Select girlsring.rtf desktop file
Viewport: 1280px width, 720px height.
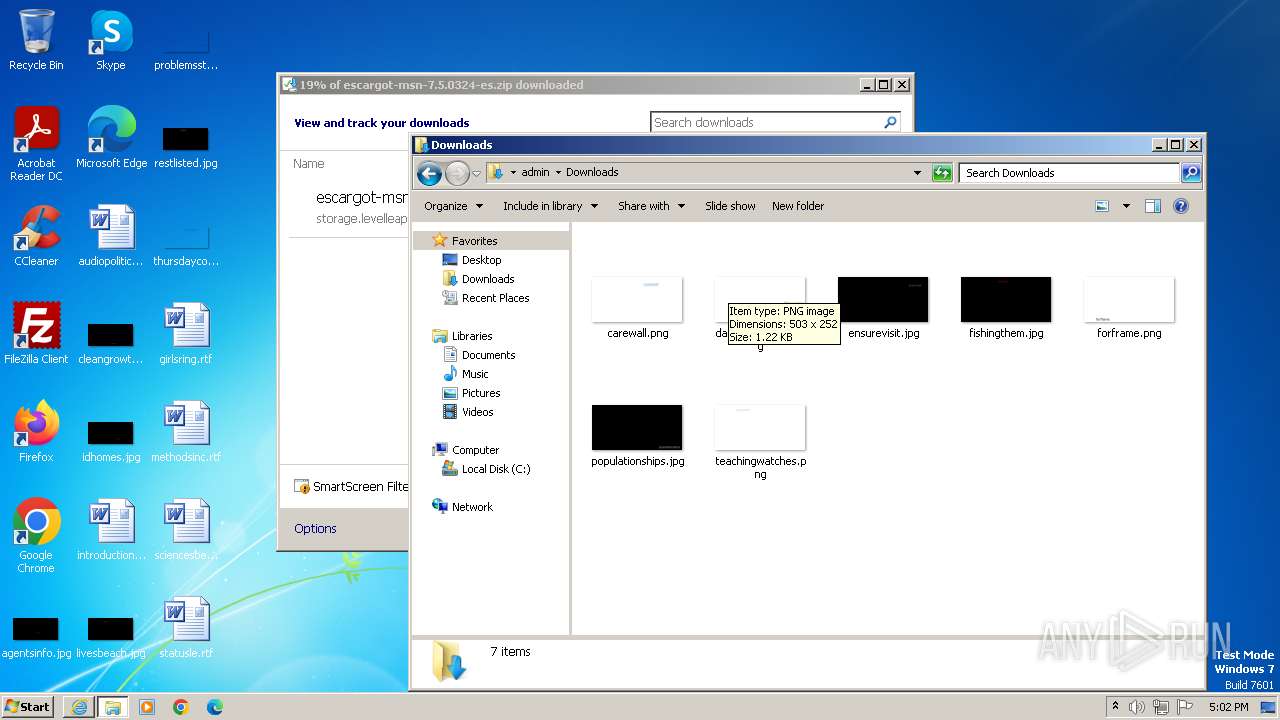186,334
